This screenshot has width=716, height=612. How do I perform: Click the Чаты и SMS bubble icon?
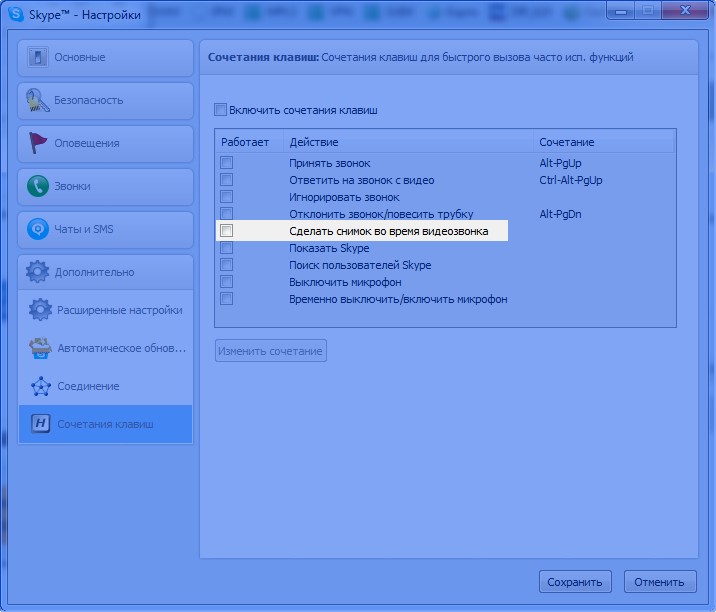click(x=38, y=229)
